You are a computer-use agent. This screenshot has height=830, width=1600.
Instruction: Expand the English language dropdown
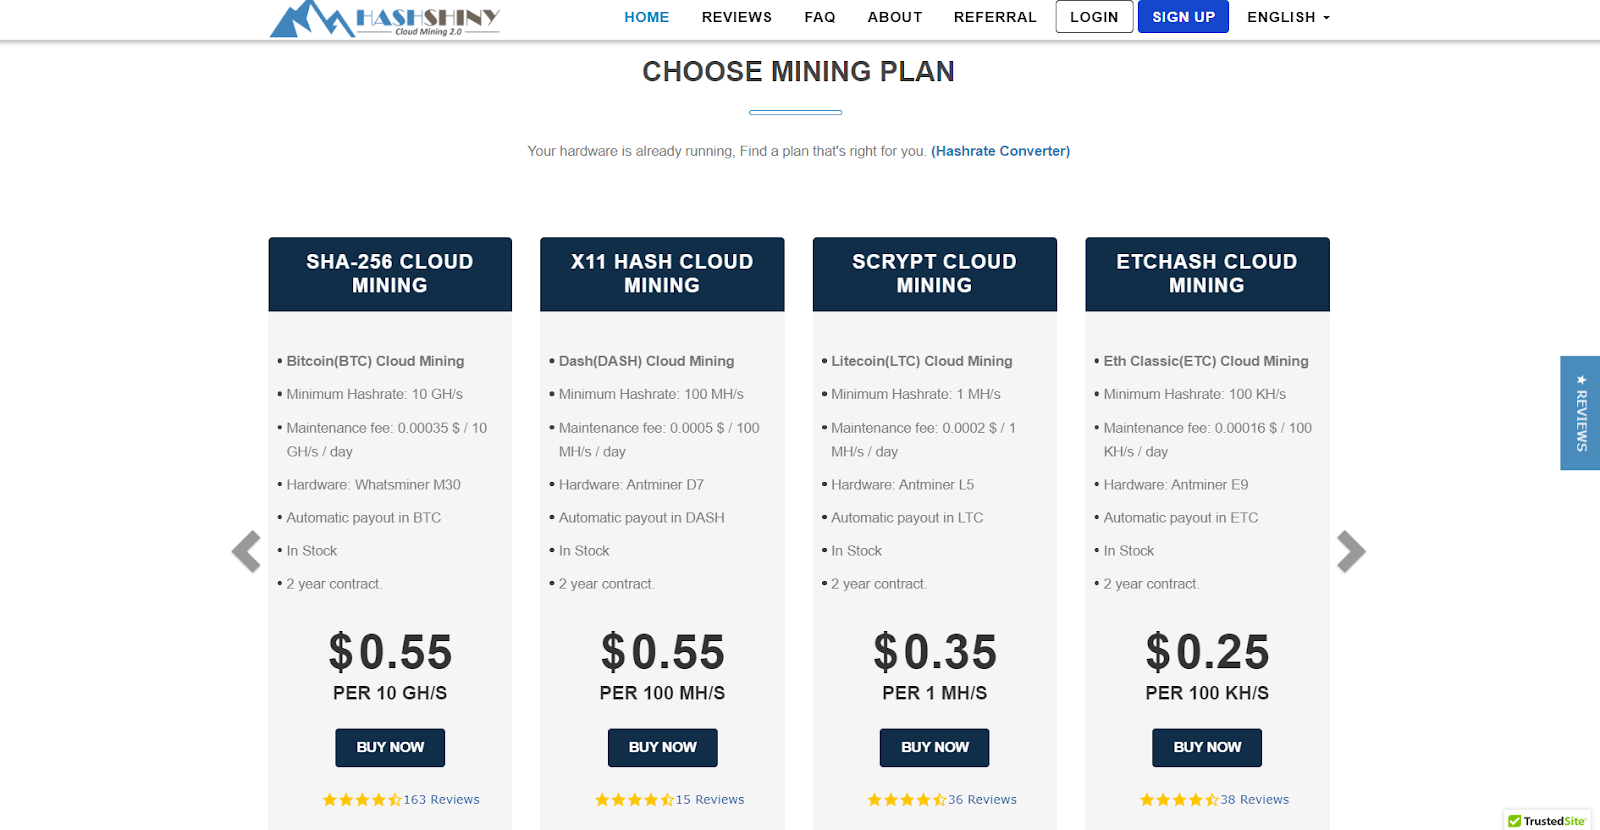[x=1288, y=17]
